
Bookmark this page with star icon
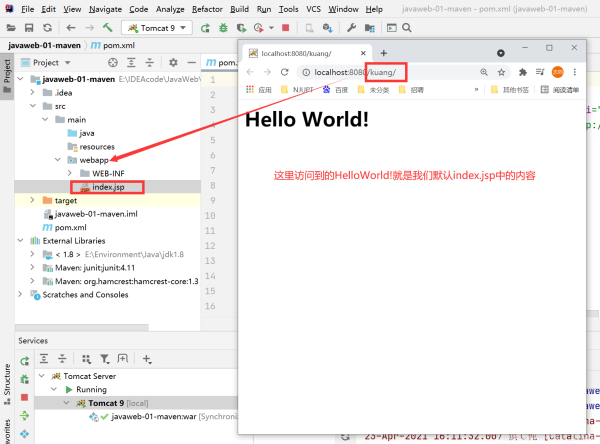pos(501,72)
